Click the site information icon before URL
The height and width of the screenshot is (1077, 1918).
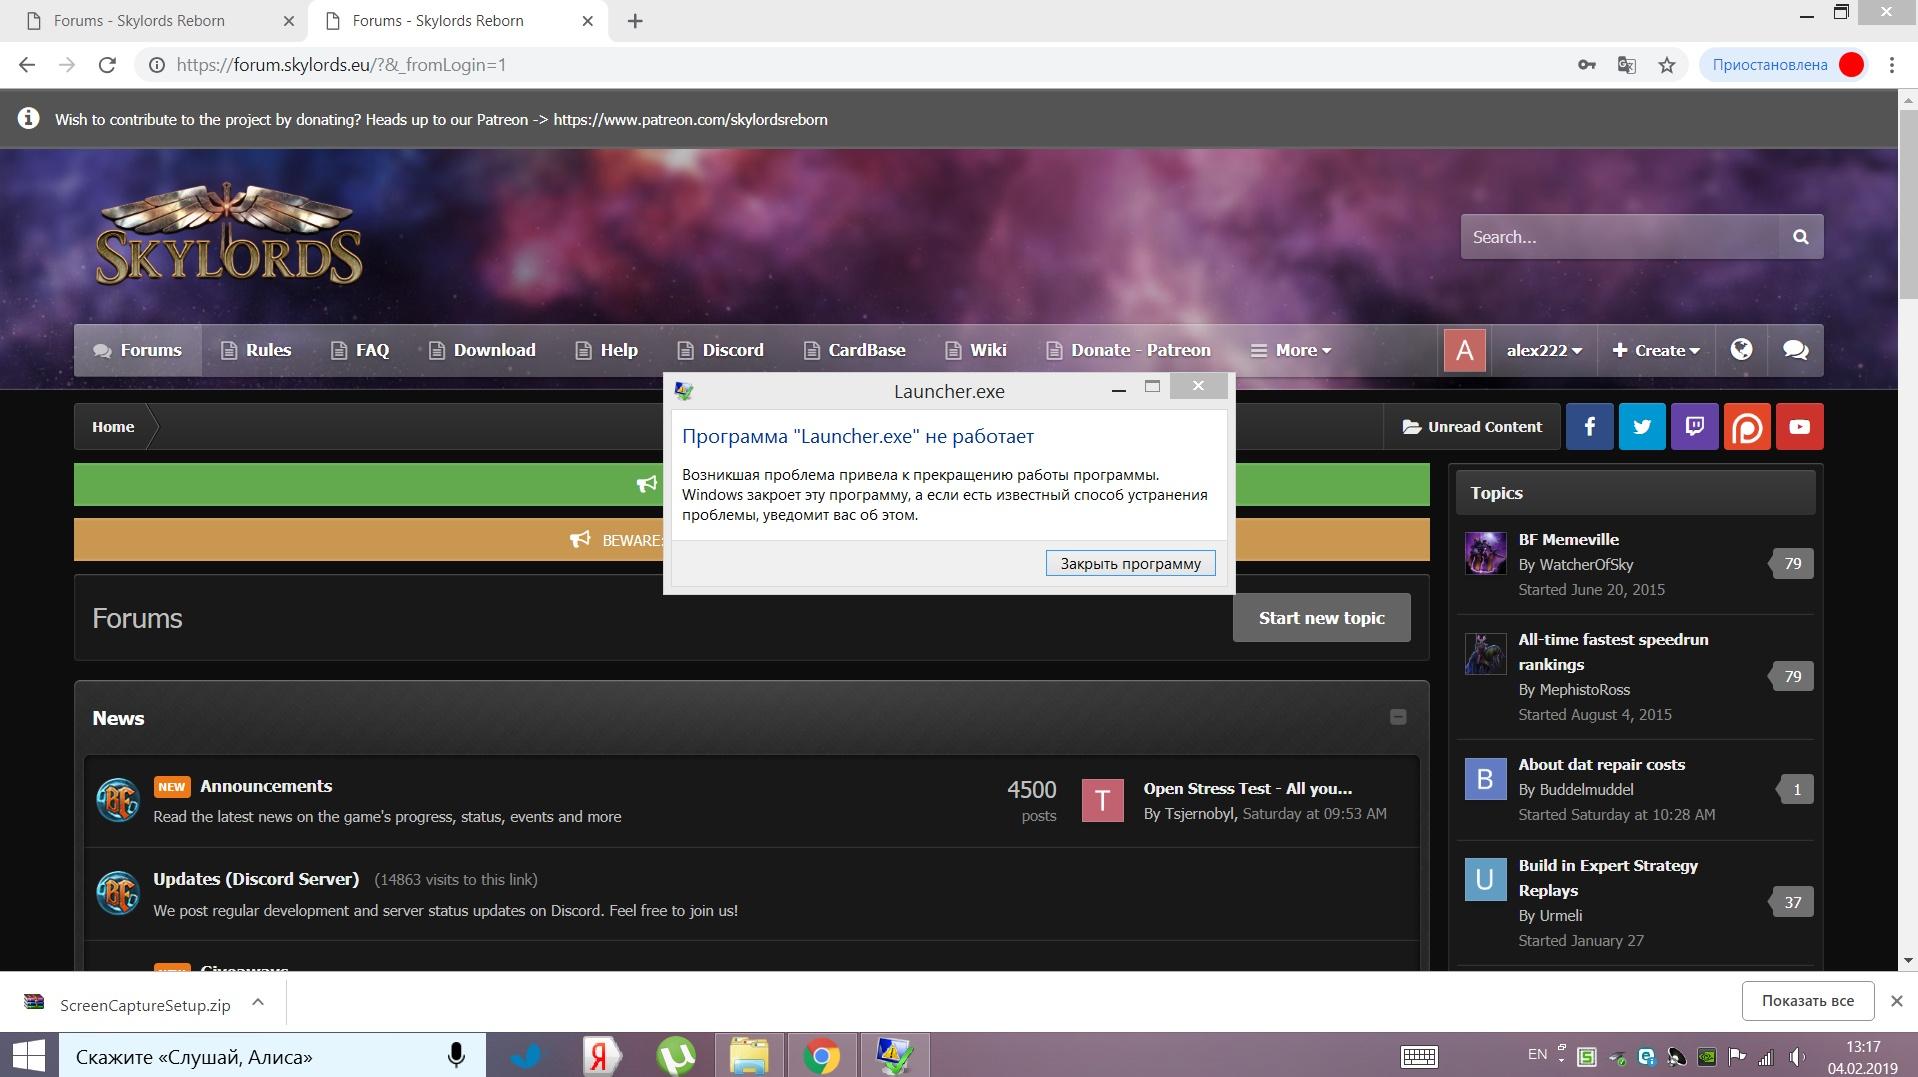tap(156, 65)
